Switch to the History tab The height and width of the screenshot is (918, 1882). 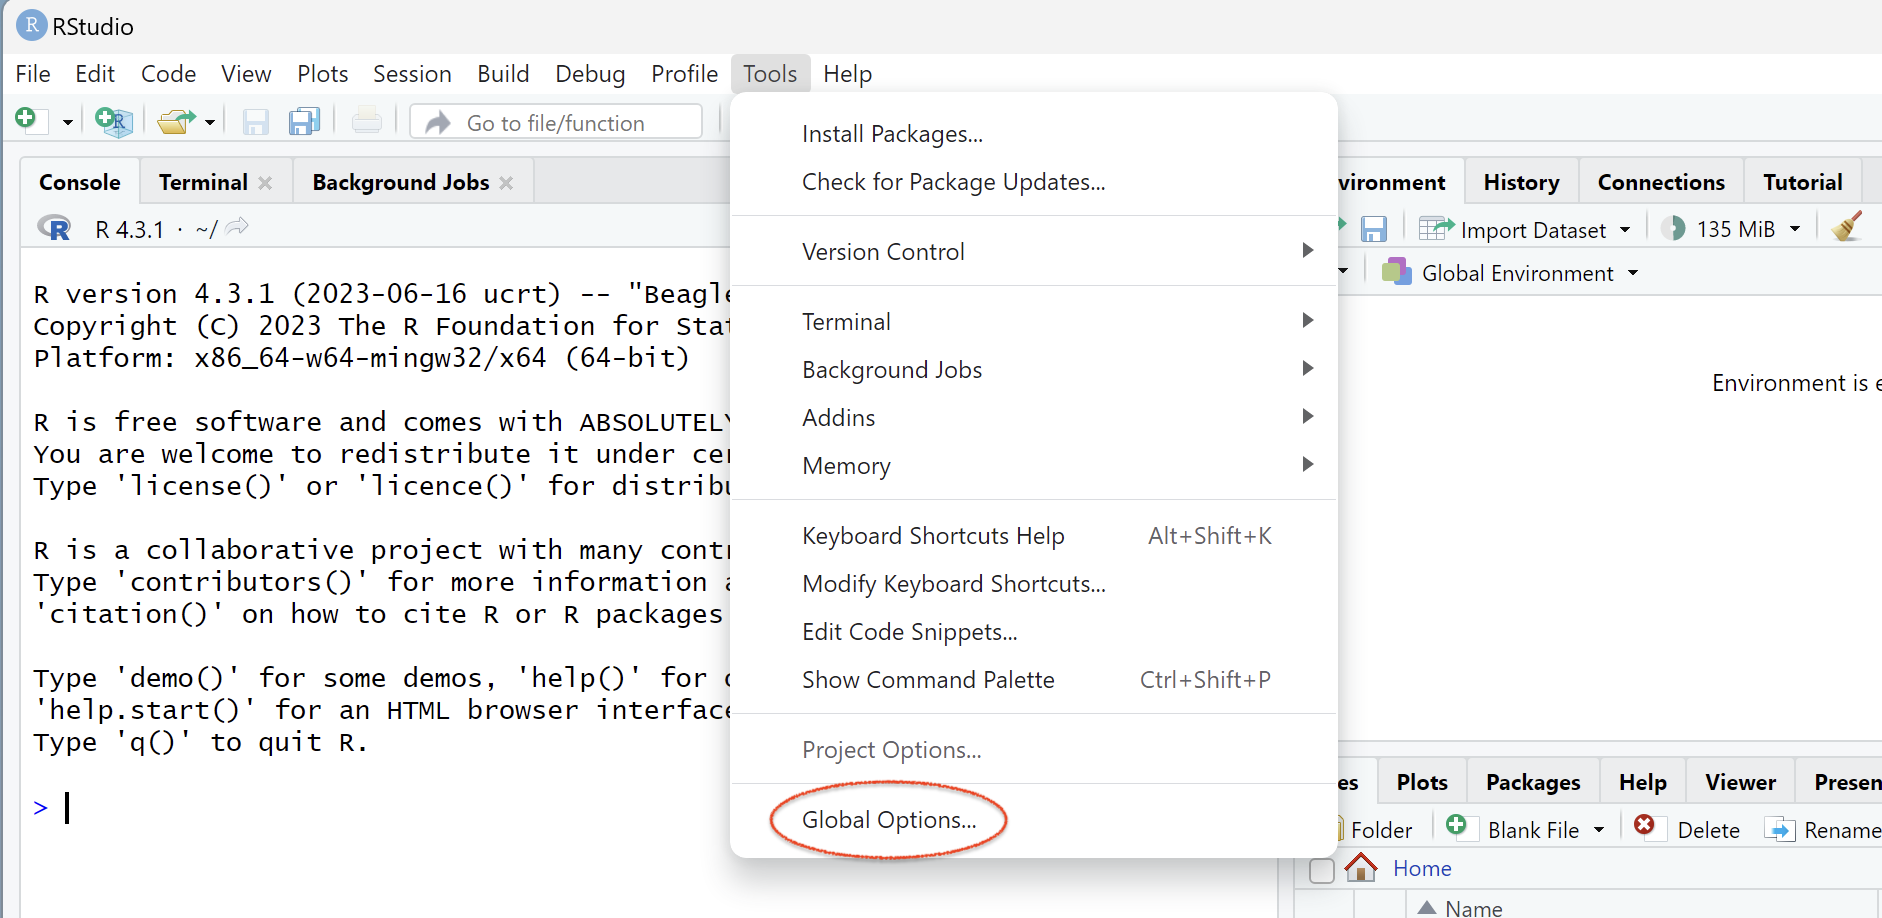[1521, 182]
